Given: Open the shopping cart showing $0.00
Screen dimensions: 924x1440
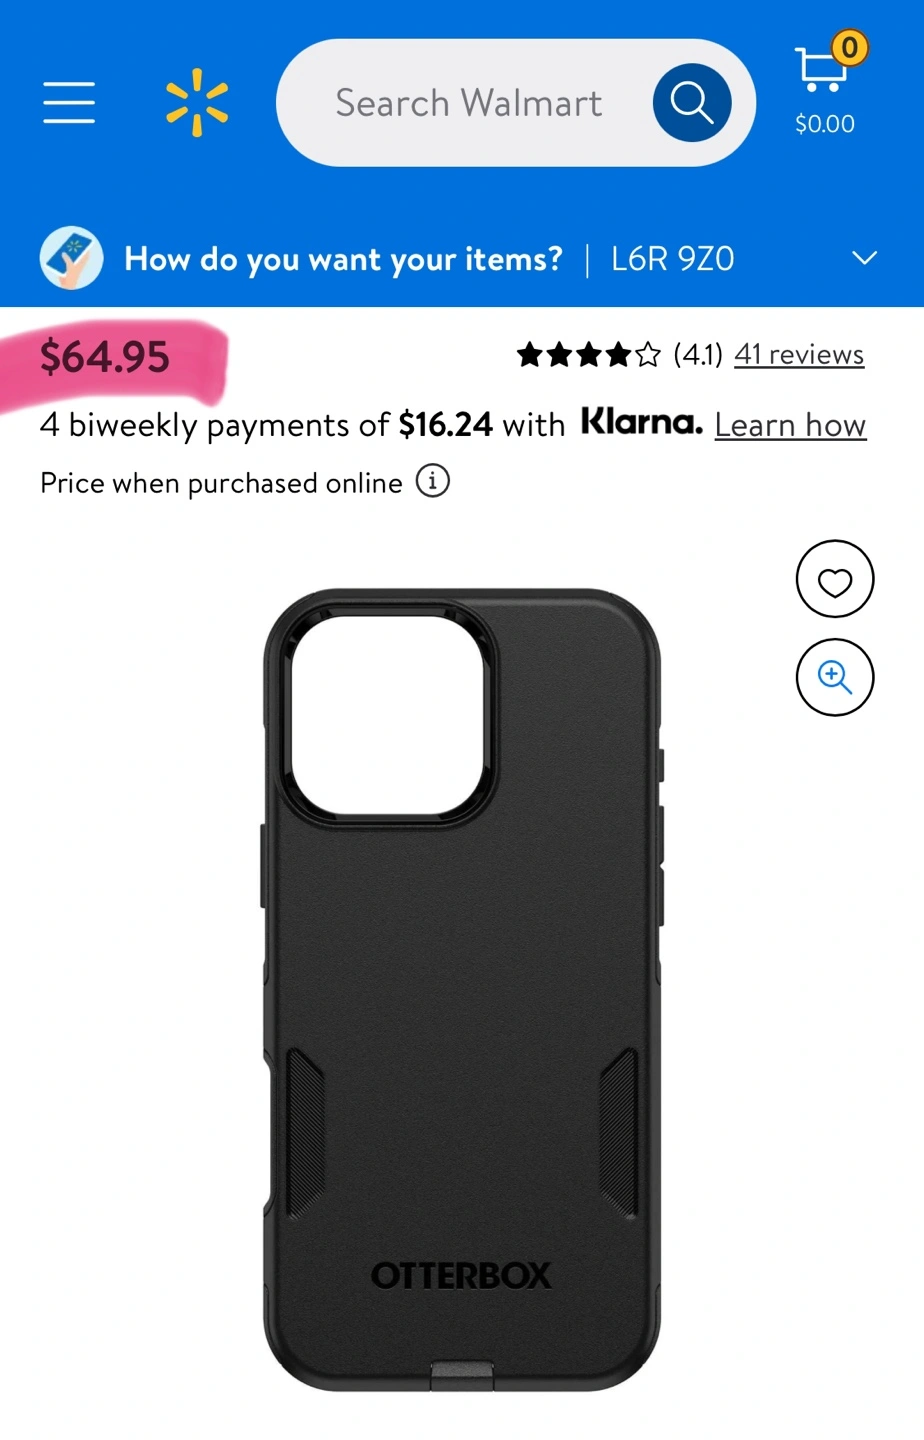Looking at the screenshot, I should click(825, 88).
